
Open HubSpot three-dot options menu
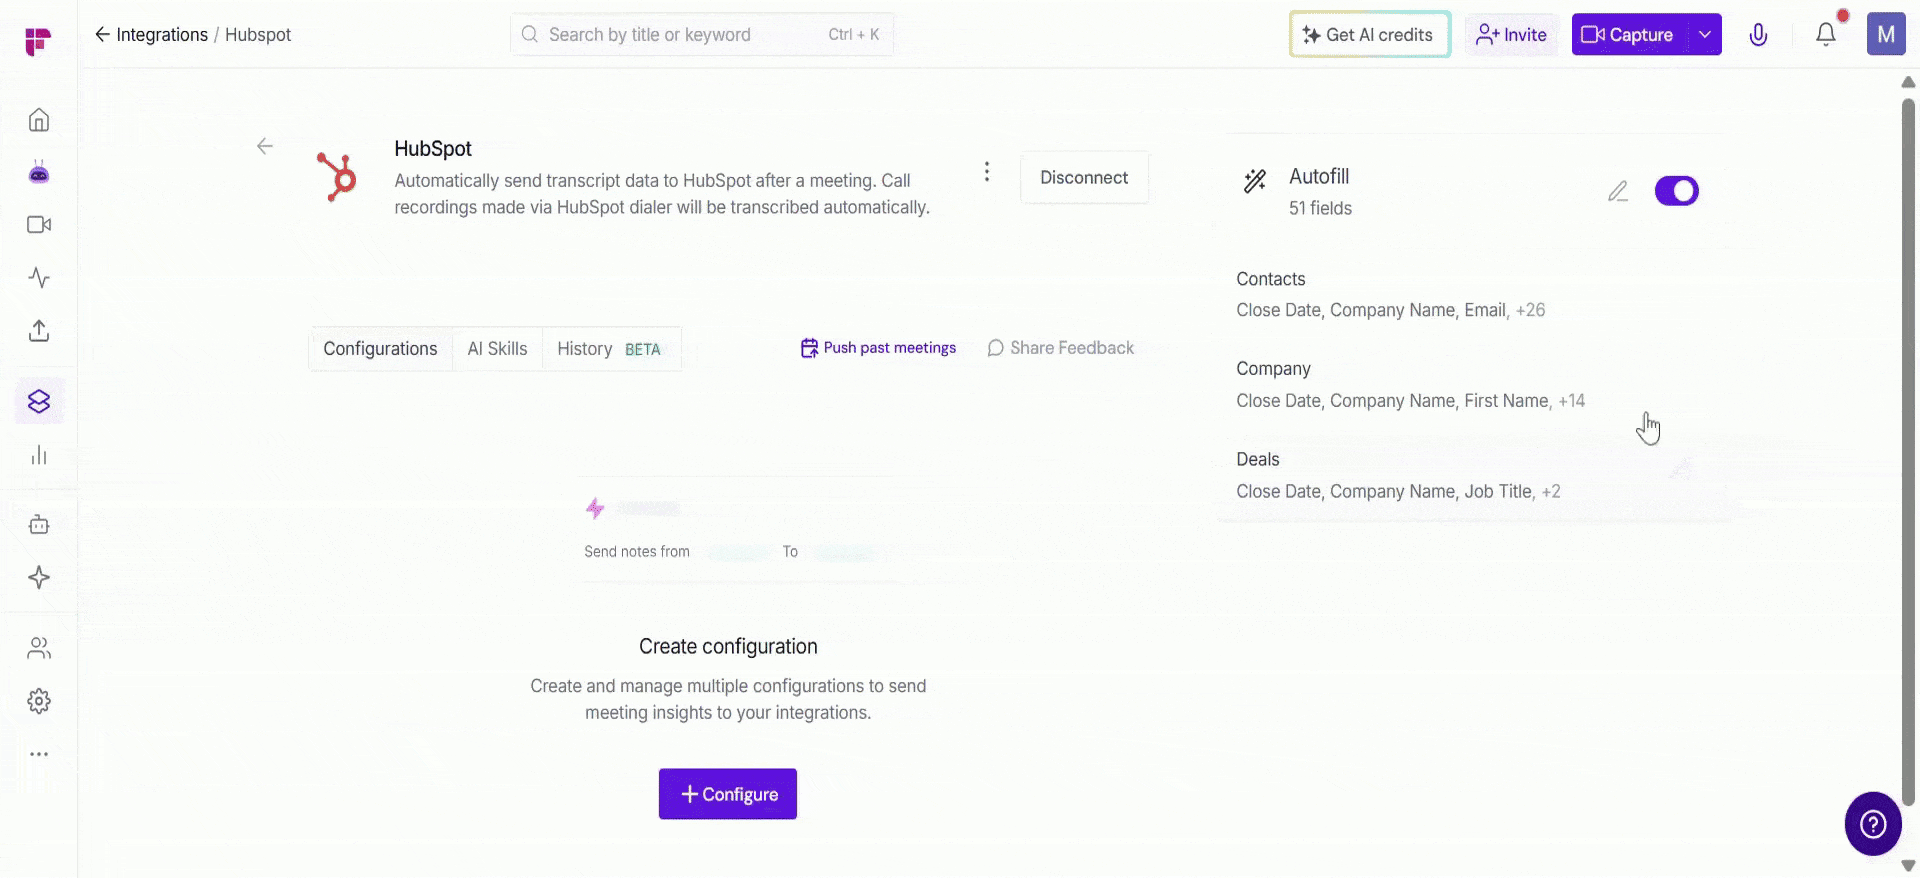[986, 172]
